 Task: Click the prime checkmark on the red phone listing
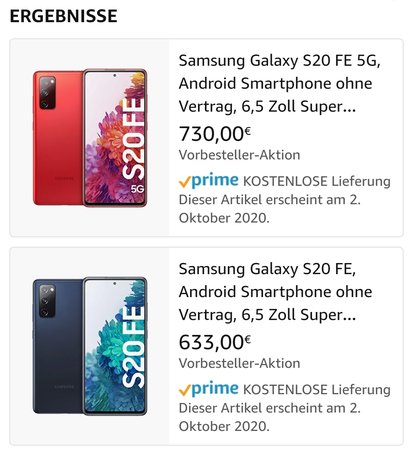185,182
